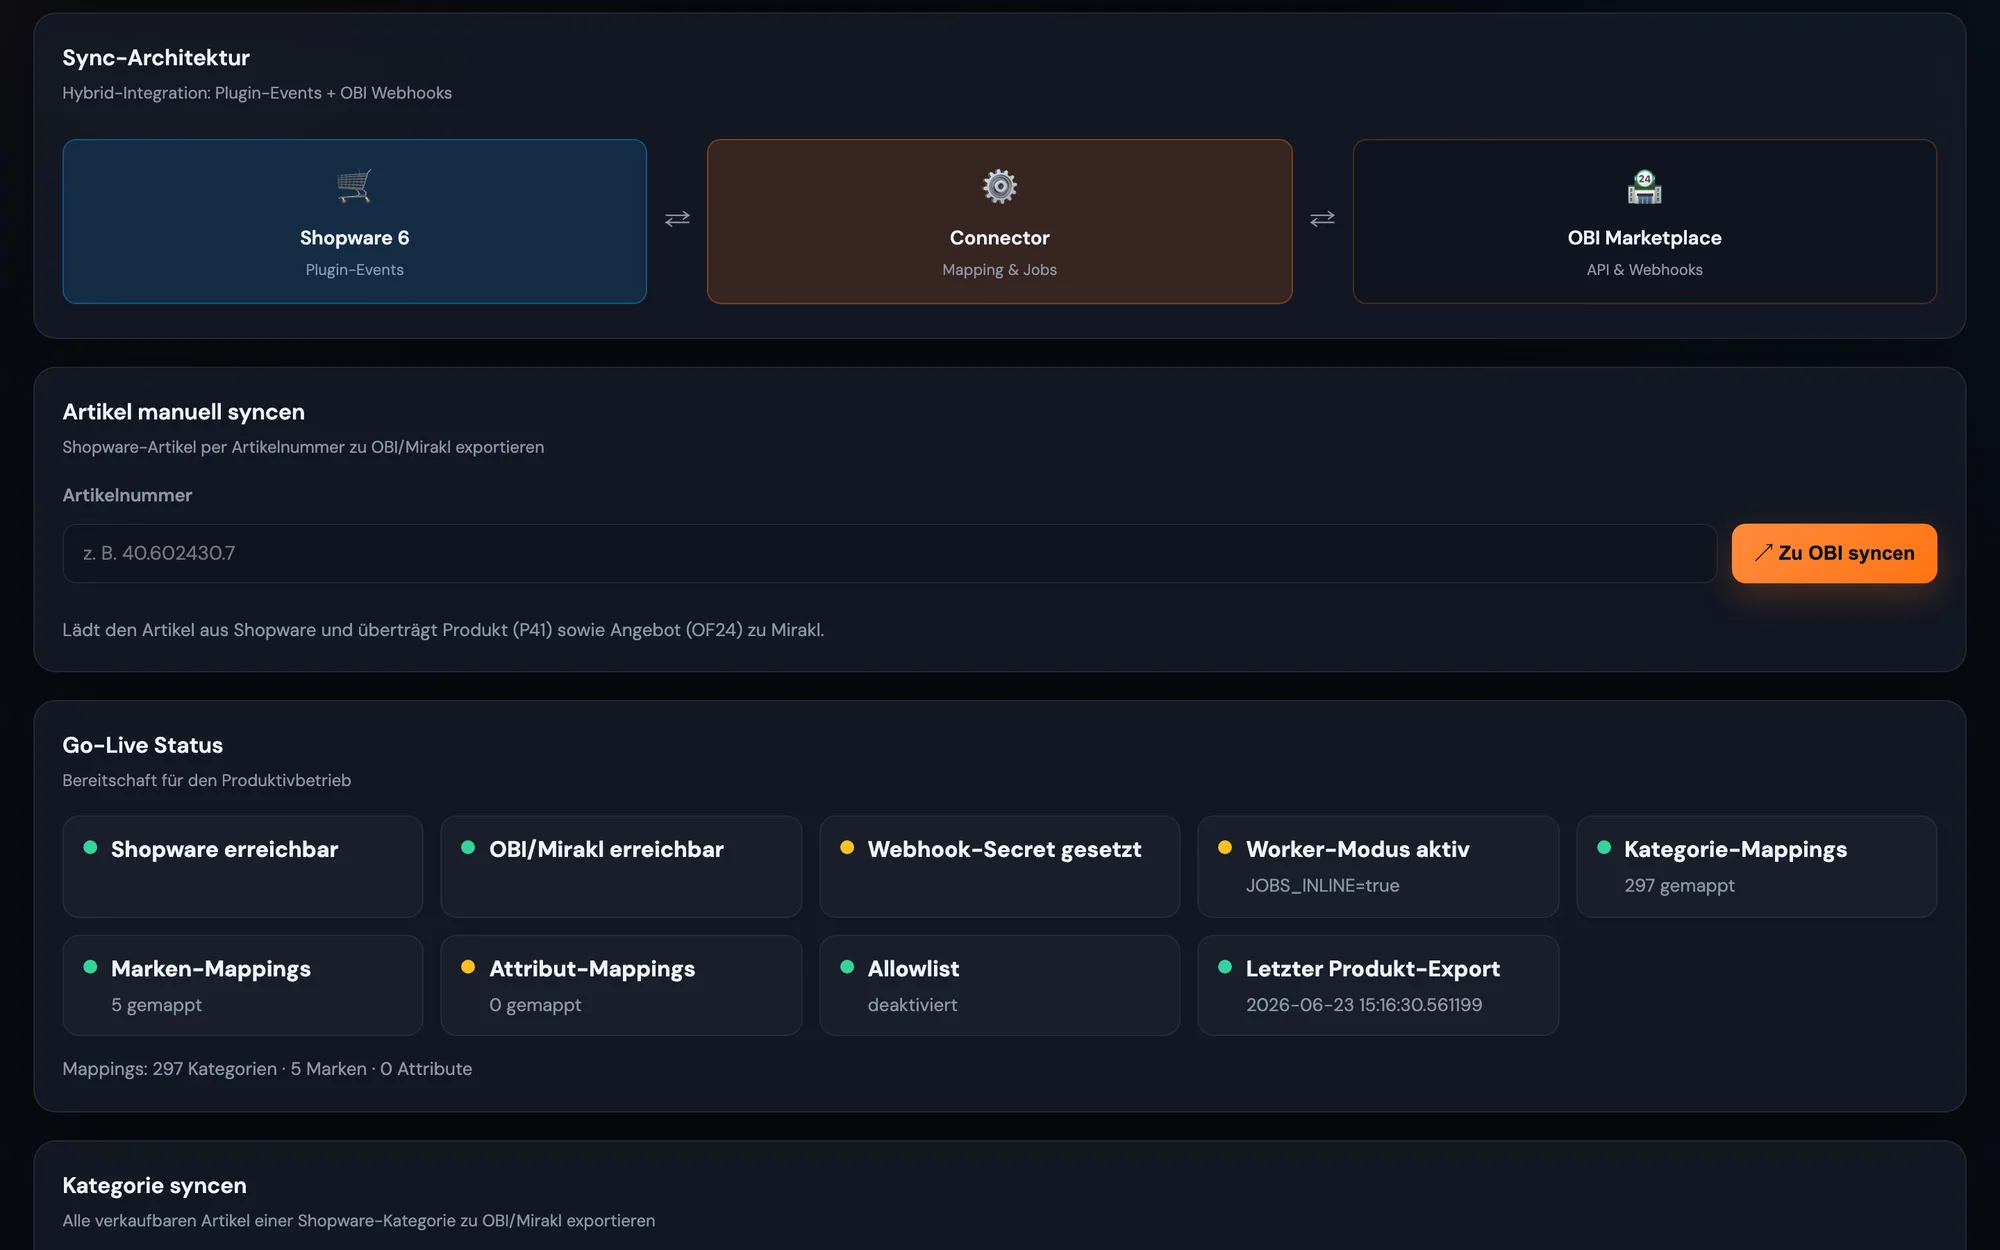Click the yellow status dot for Worker-Modus aktiv
2000x1250 pixels.
(1225, 847)
